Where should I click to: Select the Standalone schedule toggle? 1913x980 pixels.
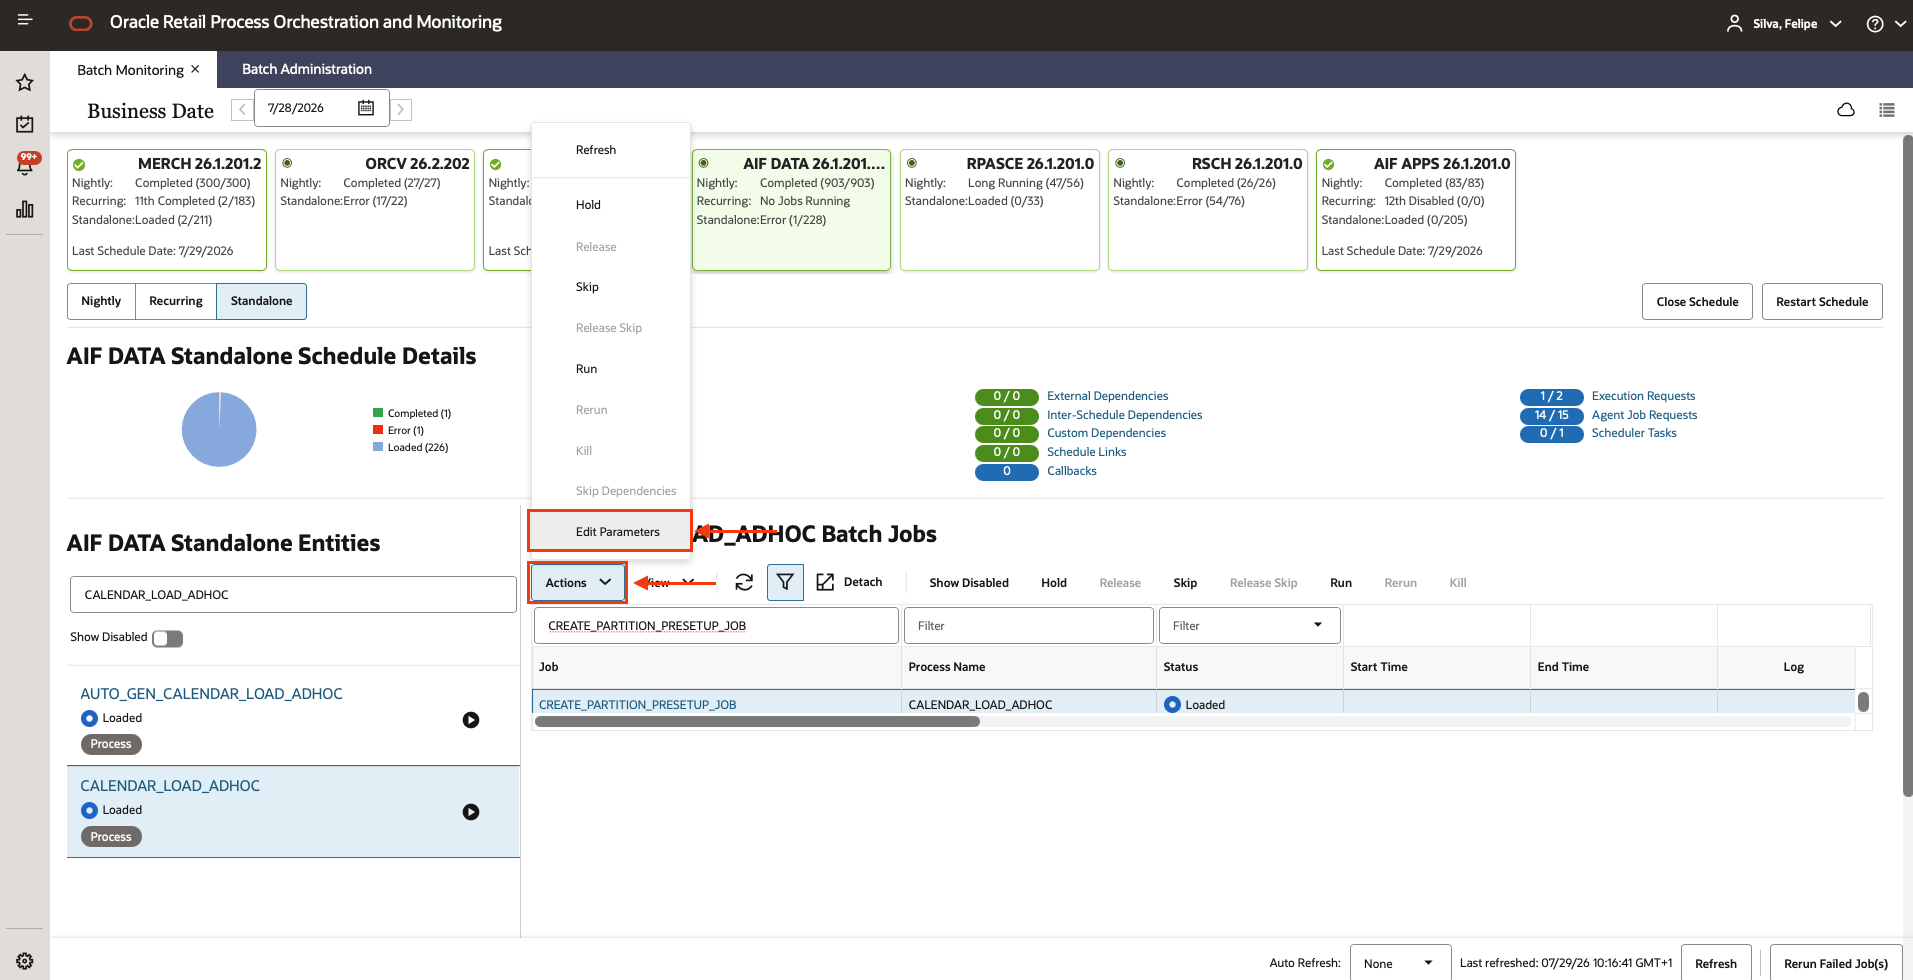tap(262, 301)
